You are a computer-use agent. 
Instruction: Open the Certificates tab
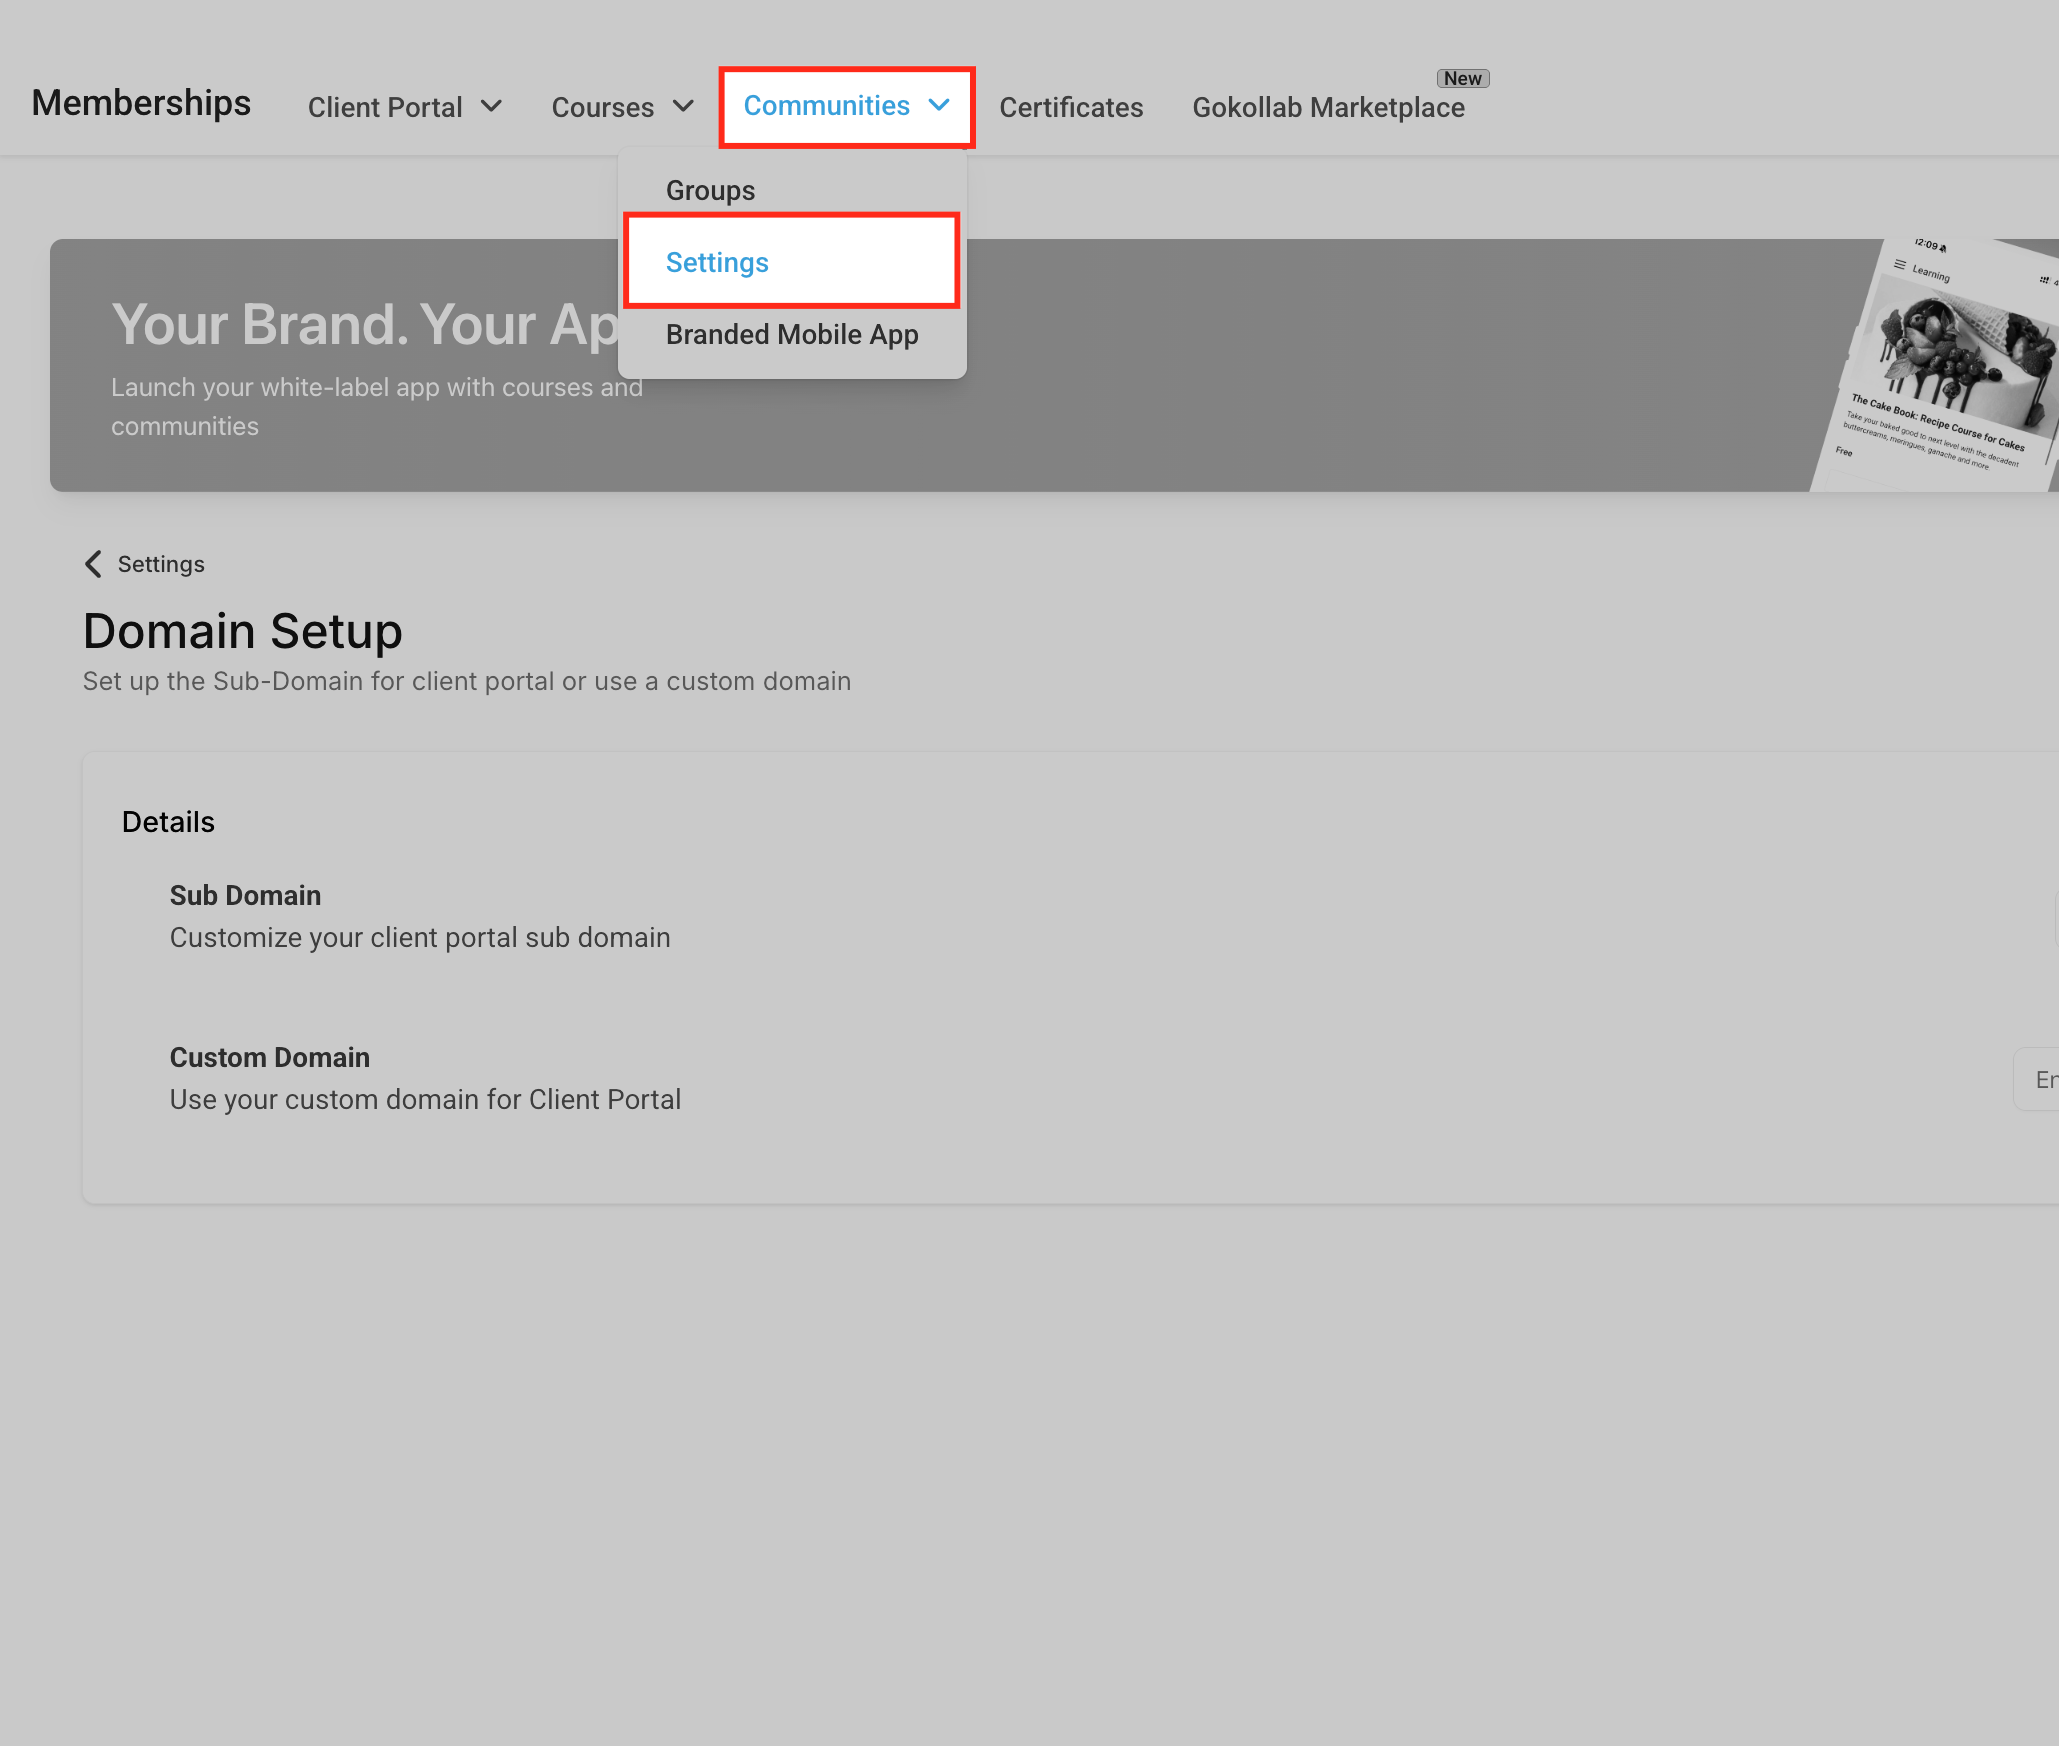tap(1071, 107)
